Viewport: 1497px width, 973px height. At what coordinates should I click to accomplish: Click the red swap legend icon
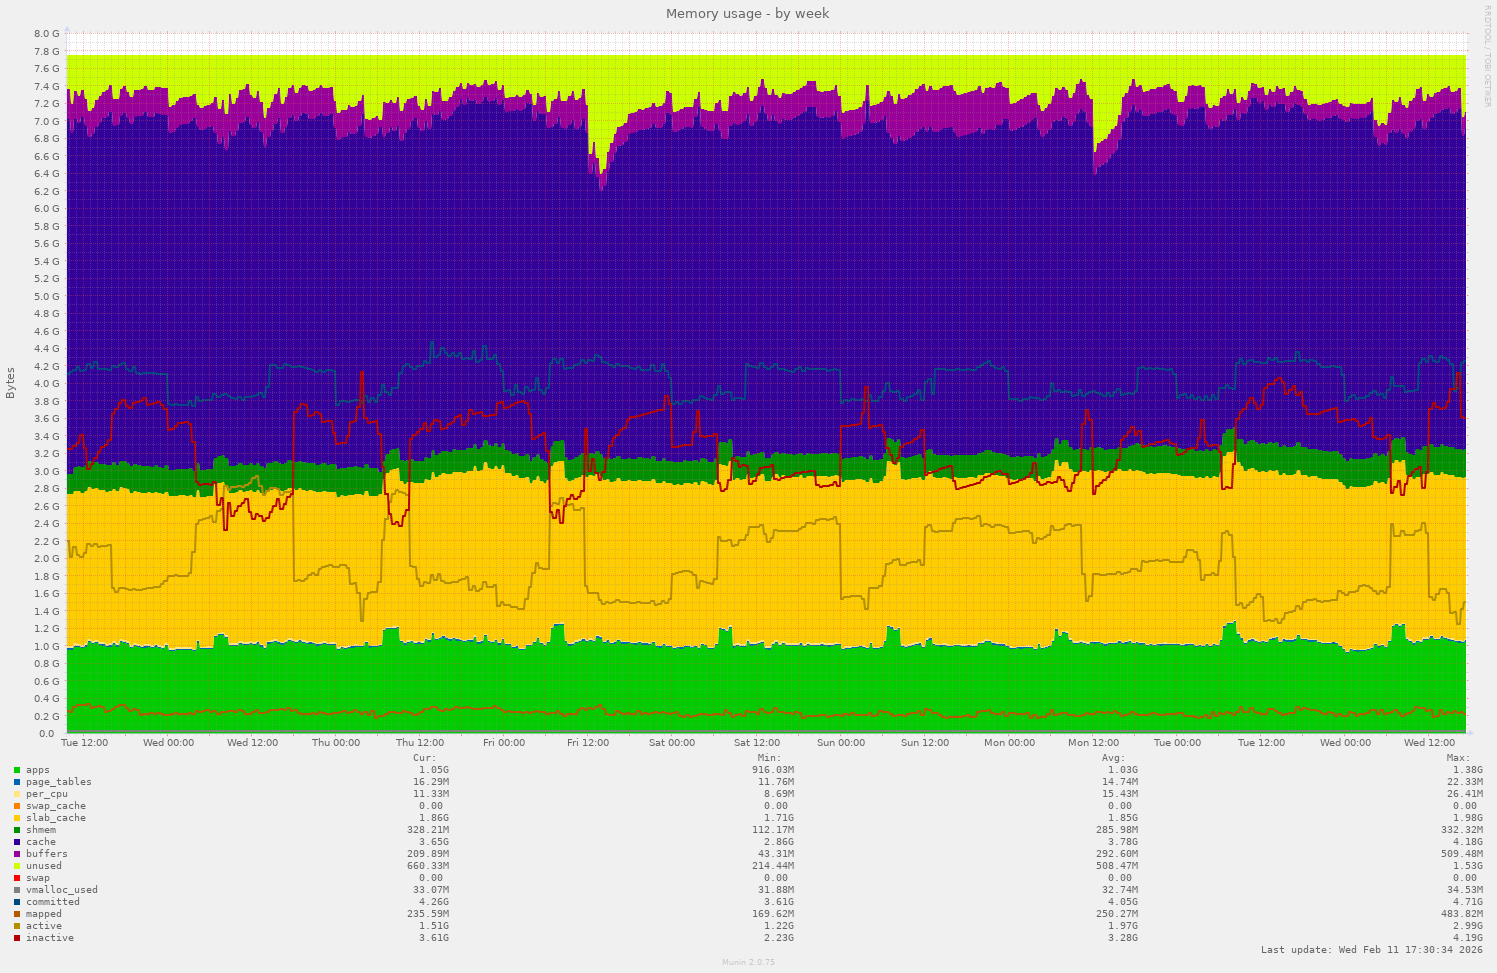[x=16, y=877]
